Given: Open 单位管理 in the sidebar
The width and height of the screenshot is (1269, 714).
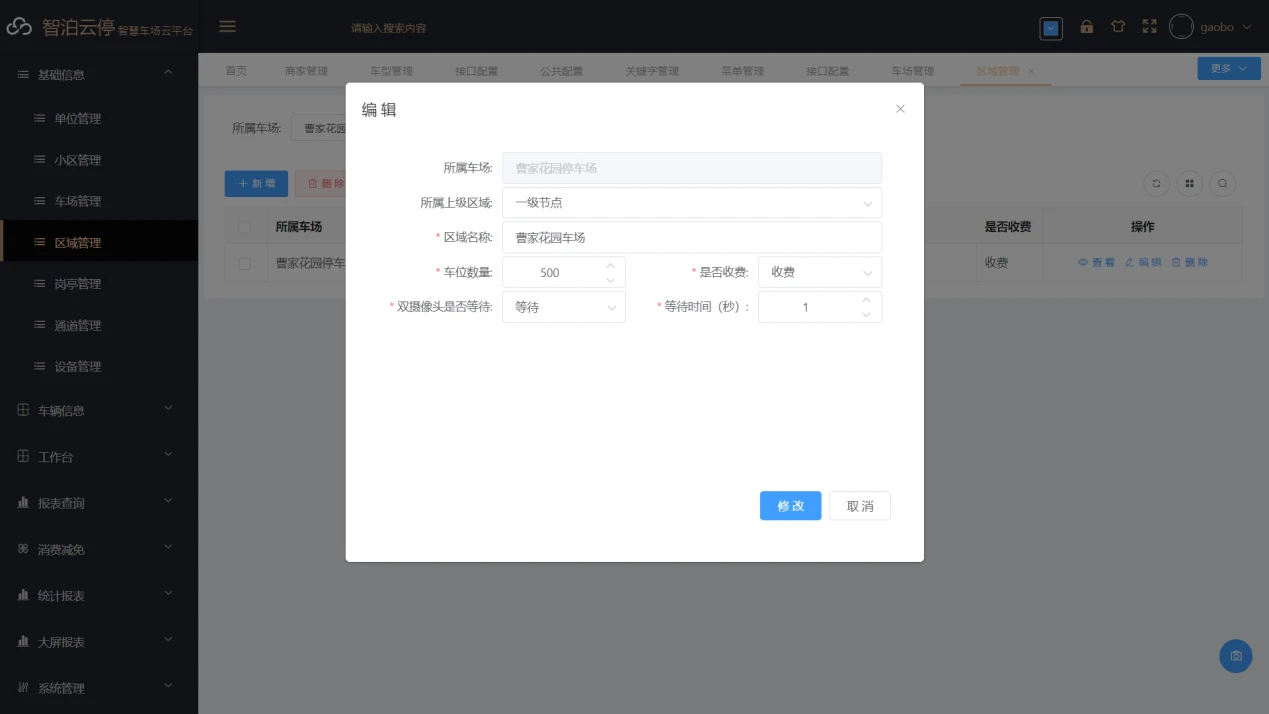Looking at the screenshot, I should [99, 118].
